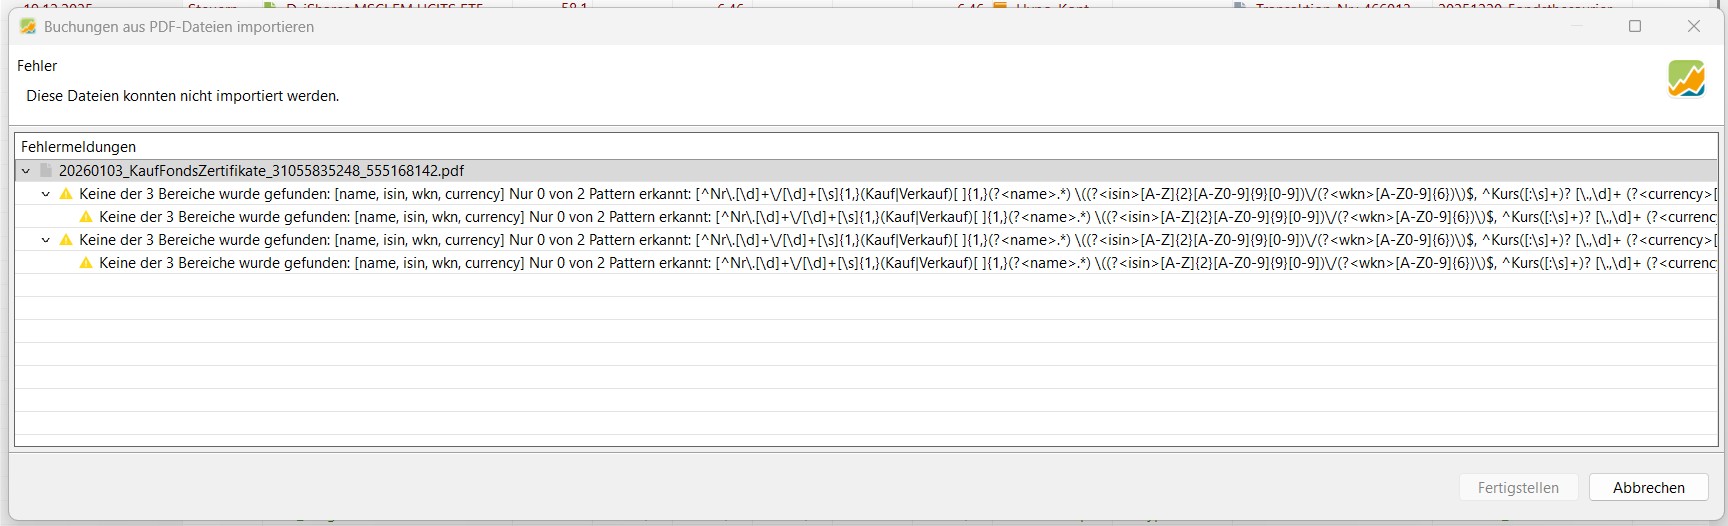
Task: Maximize the import dialog window
Action: (x=1635, y=26)
